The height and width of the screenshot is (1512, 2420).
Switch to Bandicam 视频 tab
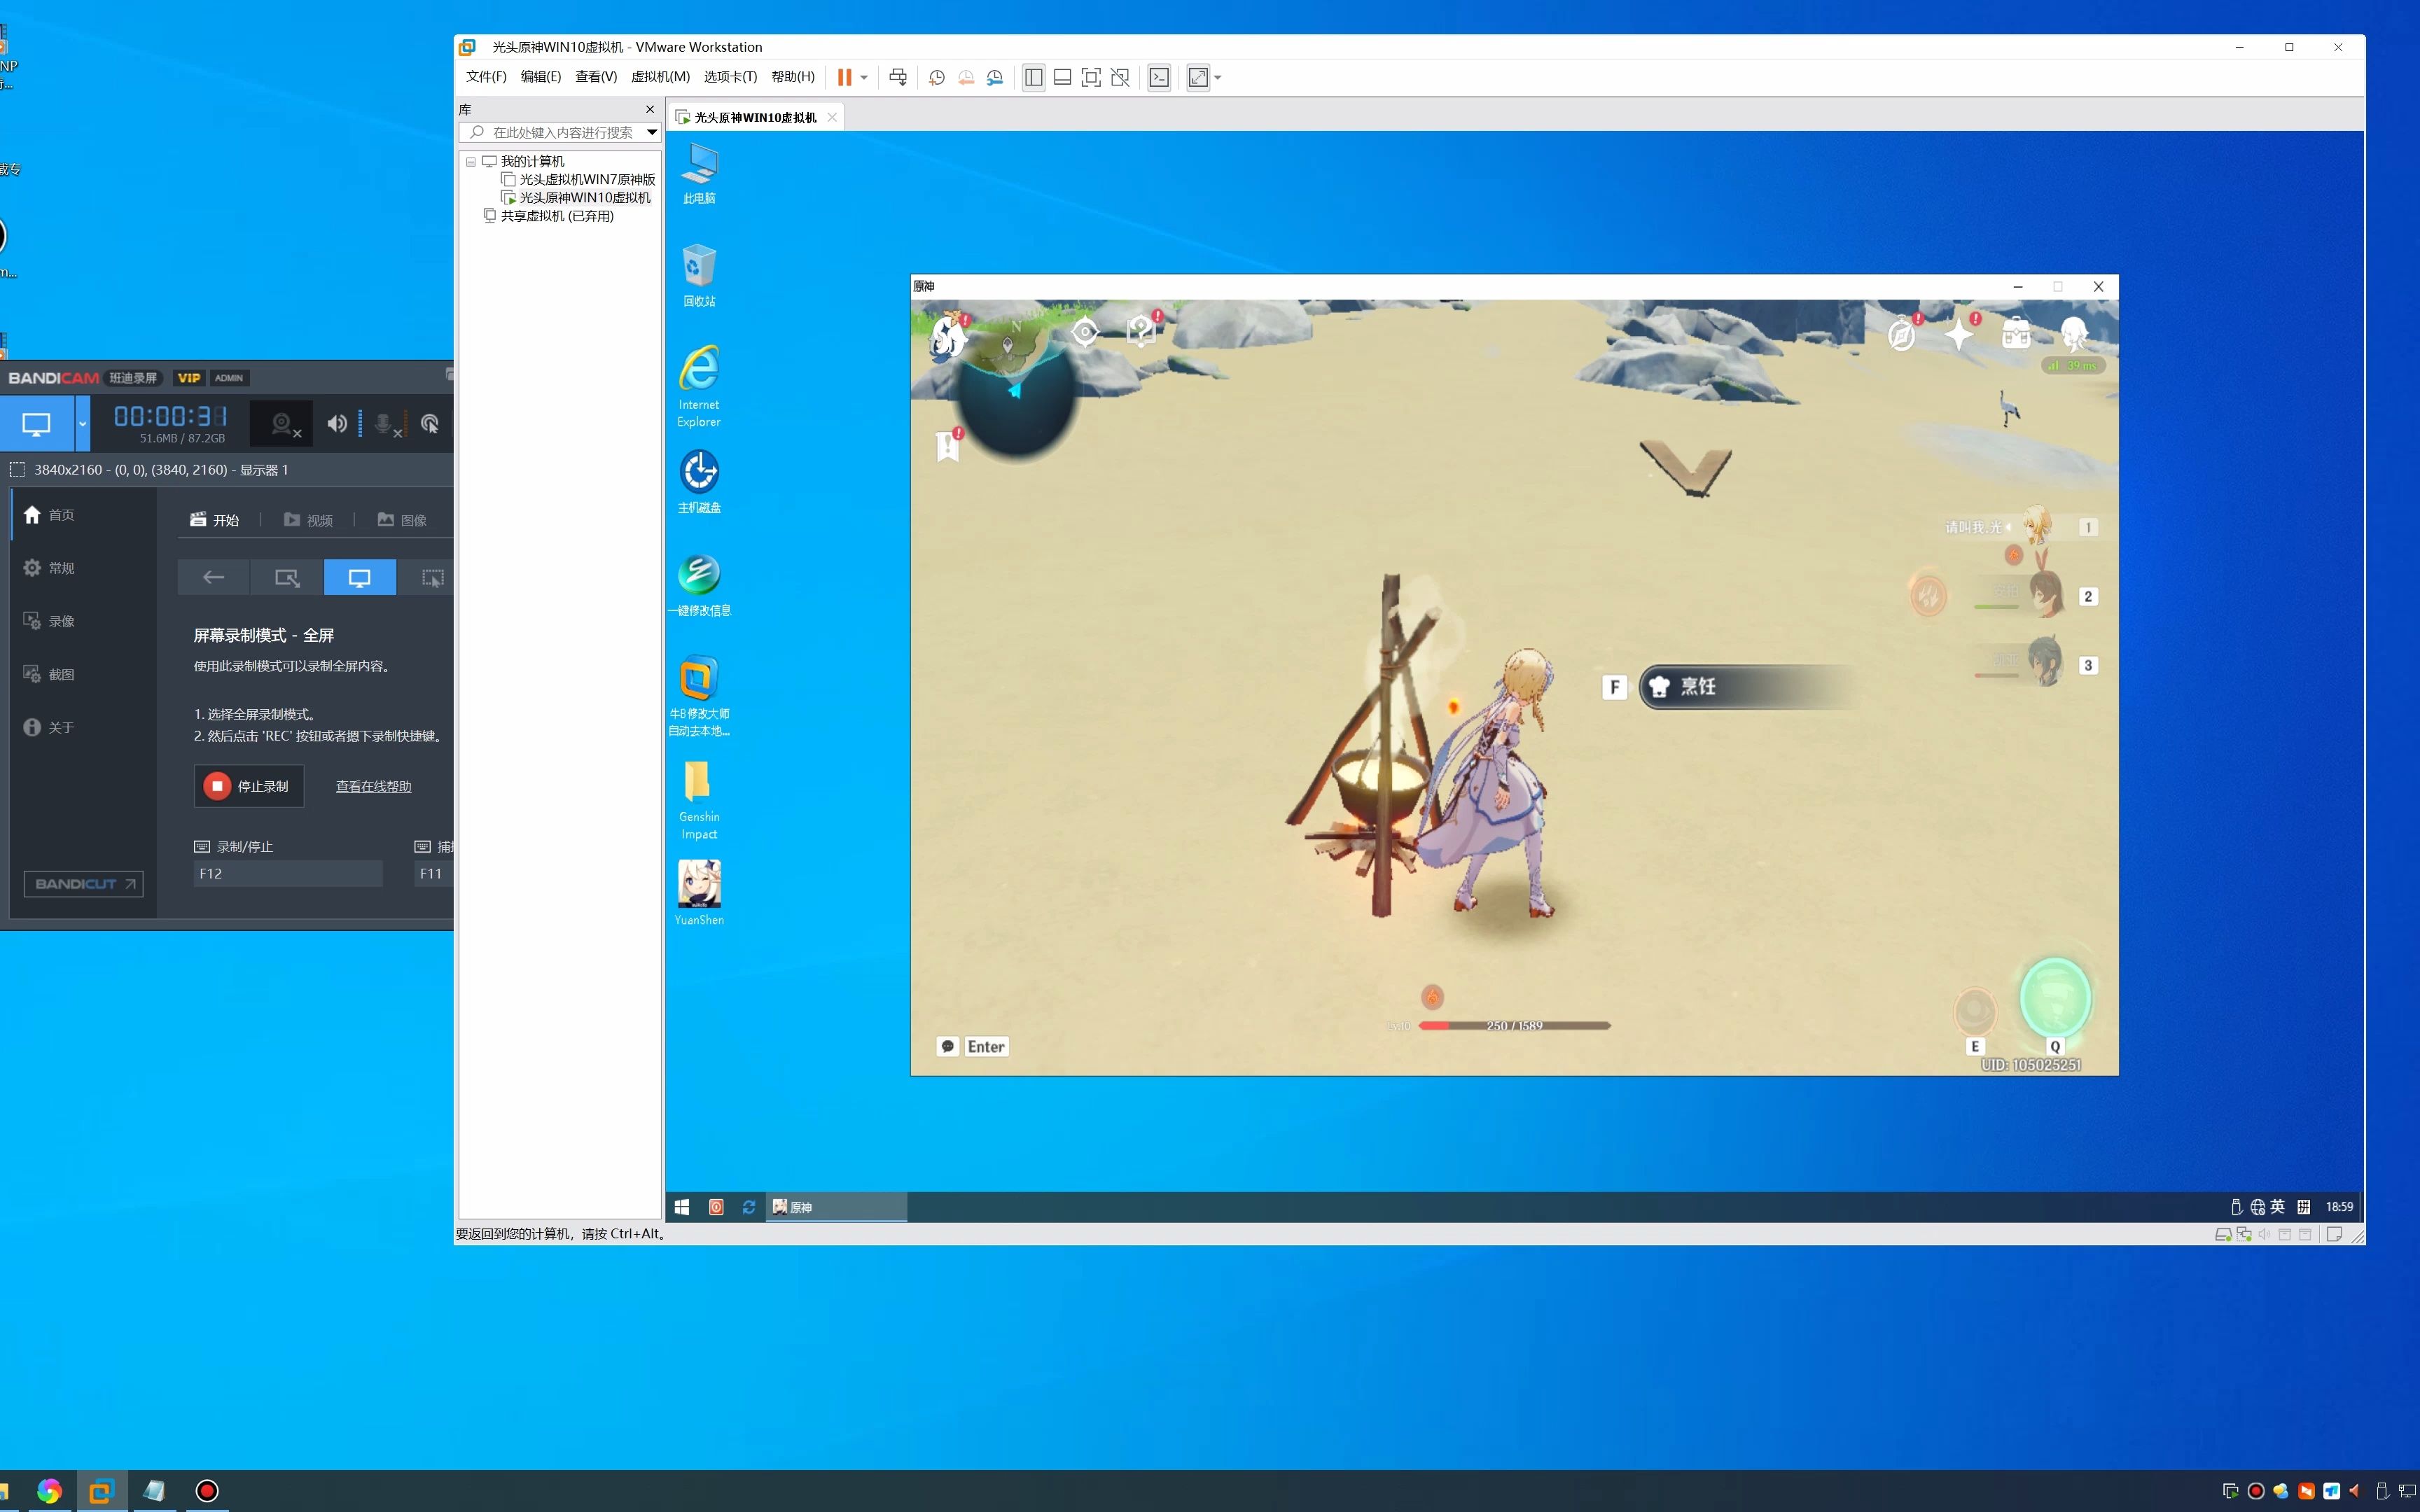308,520
